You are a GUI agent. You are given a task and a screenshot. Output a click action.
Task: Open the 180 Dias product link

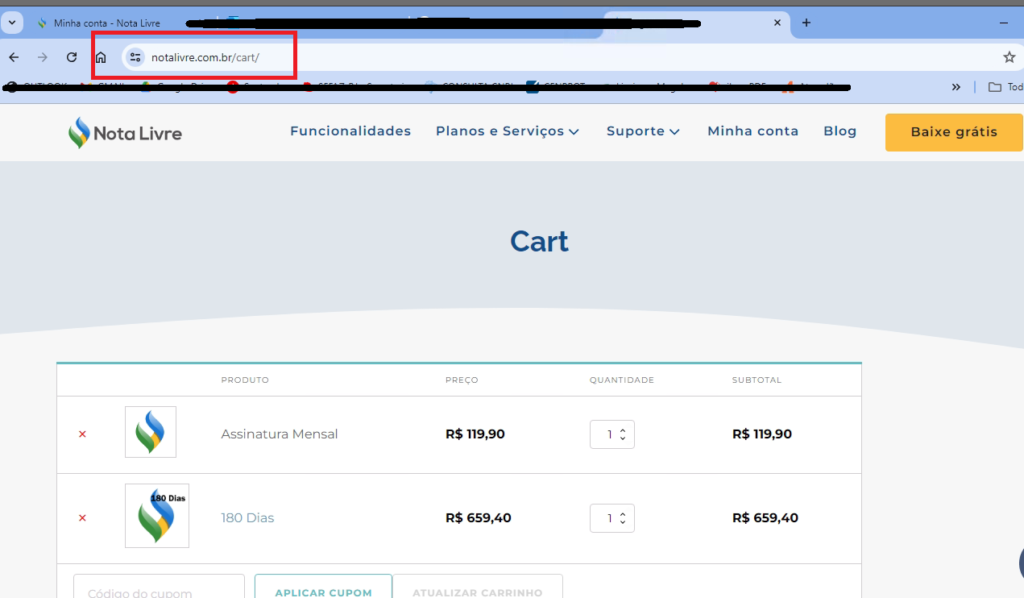click(247, 518)
